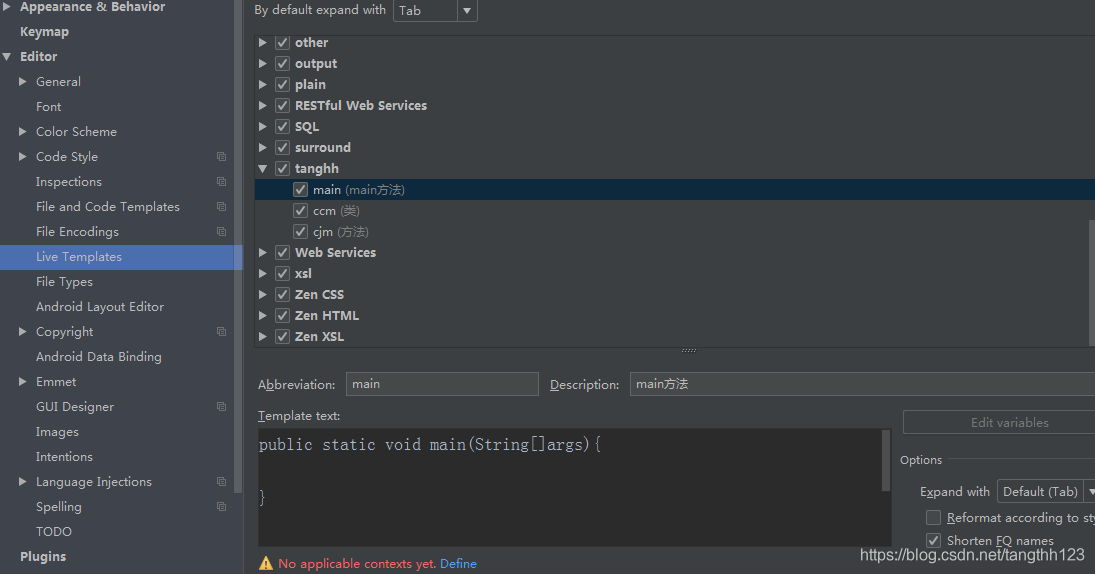The width and height of the screenshot is (1095, 574).
Task: Select File Types in the settings sidebar
Action: [64, 282]
